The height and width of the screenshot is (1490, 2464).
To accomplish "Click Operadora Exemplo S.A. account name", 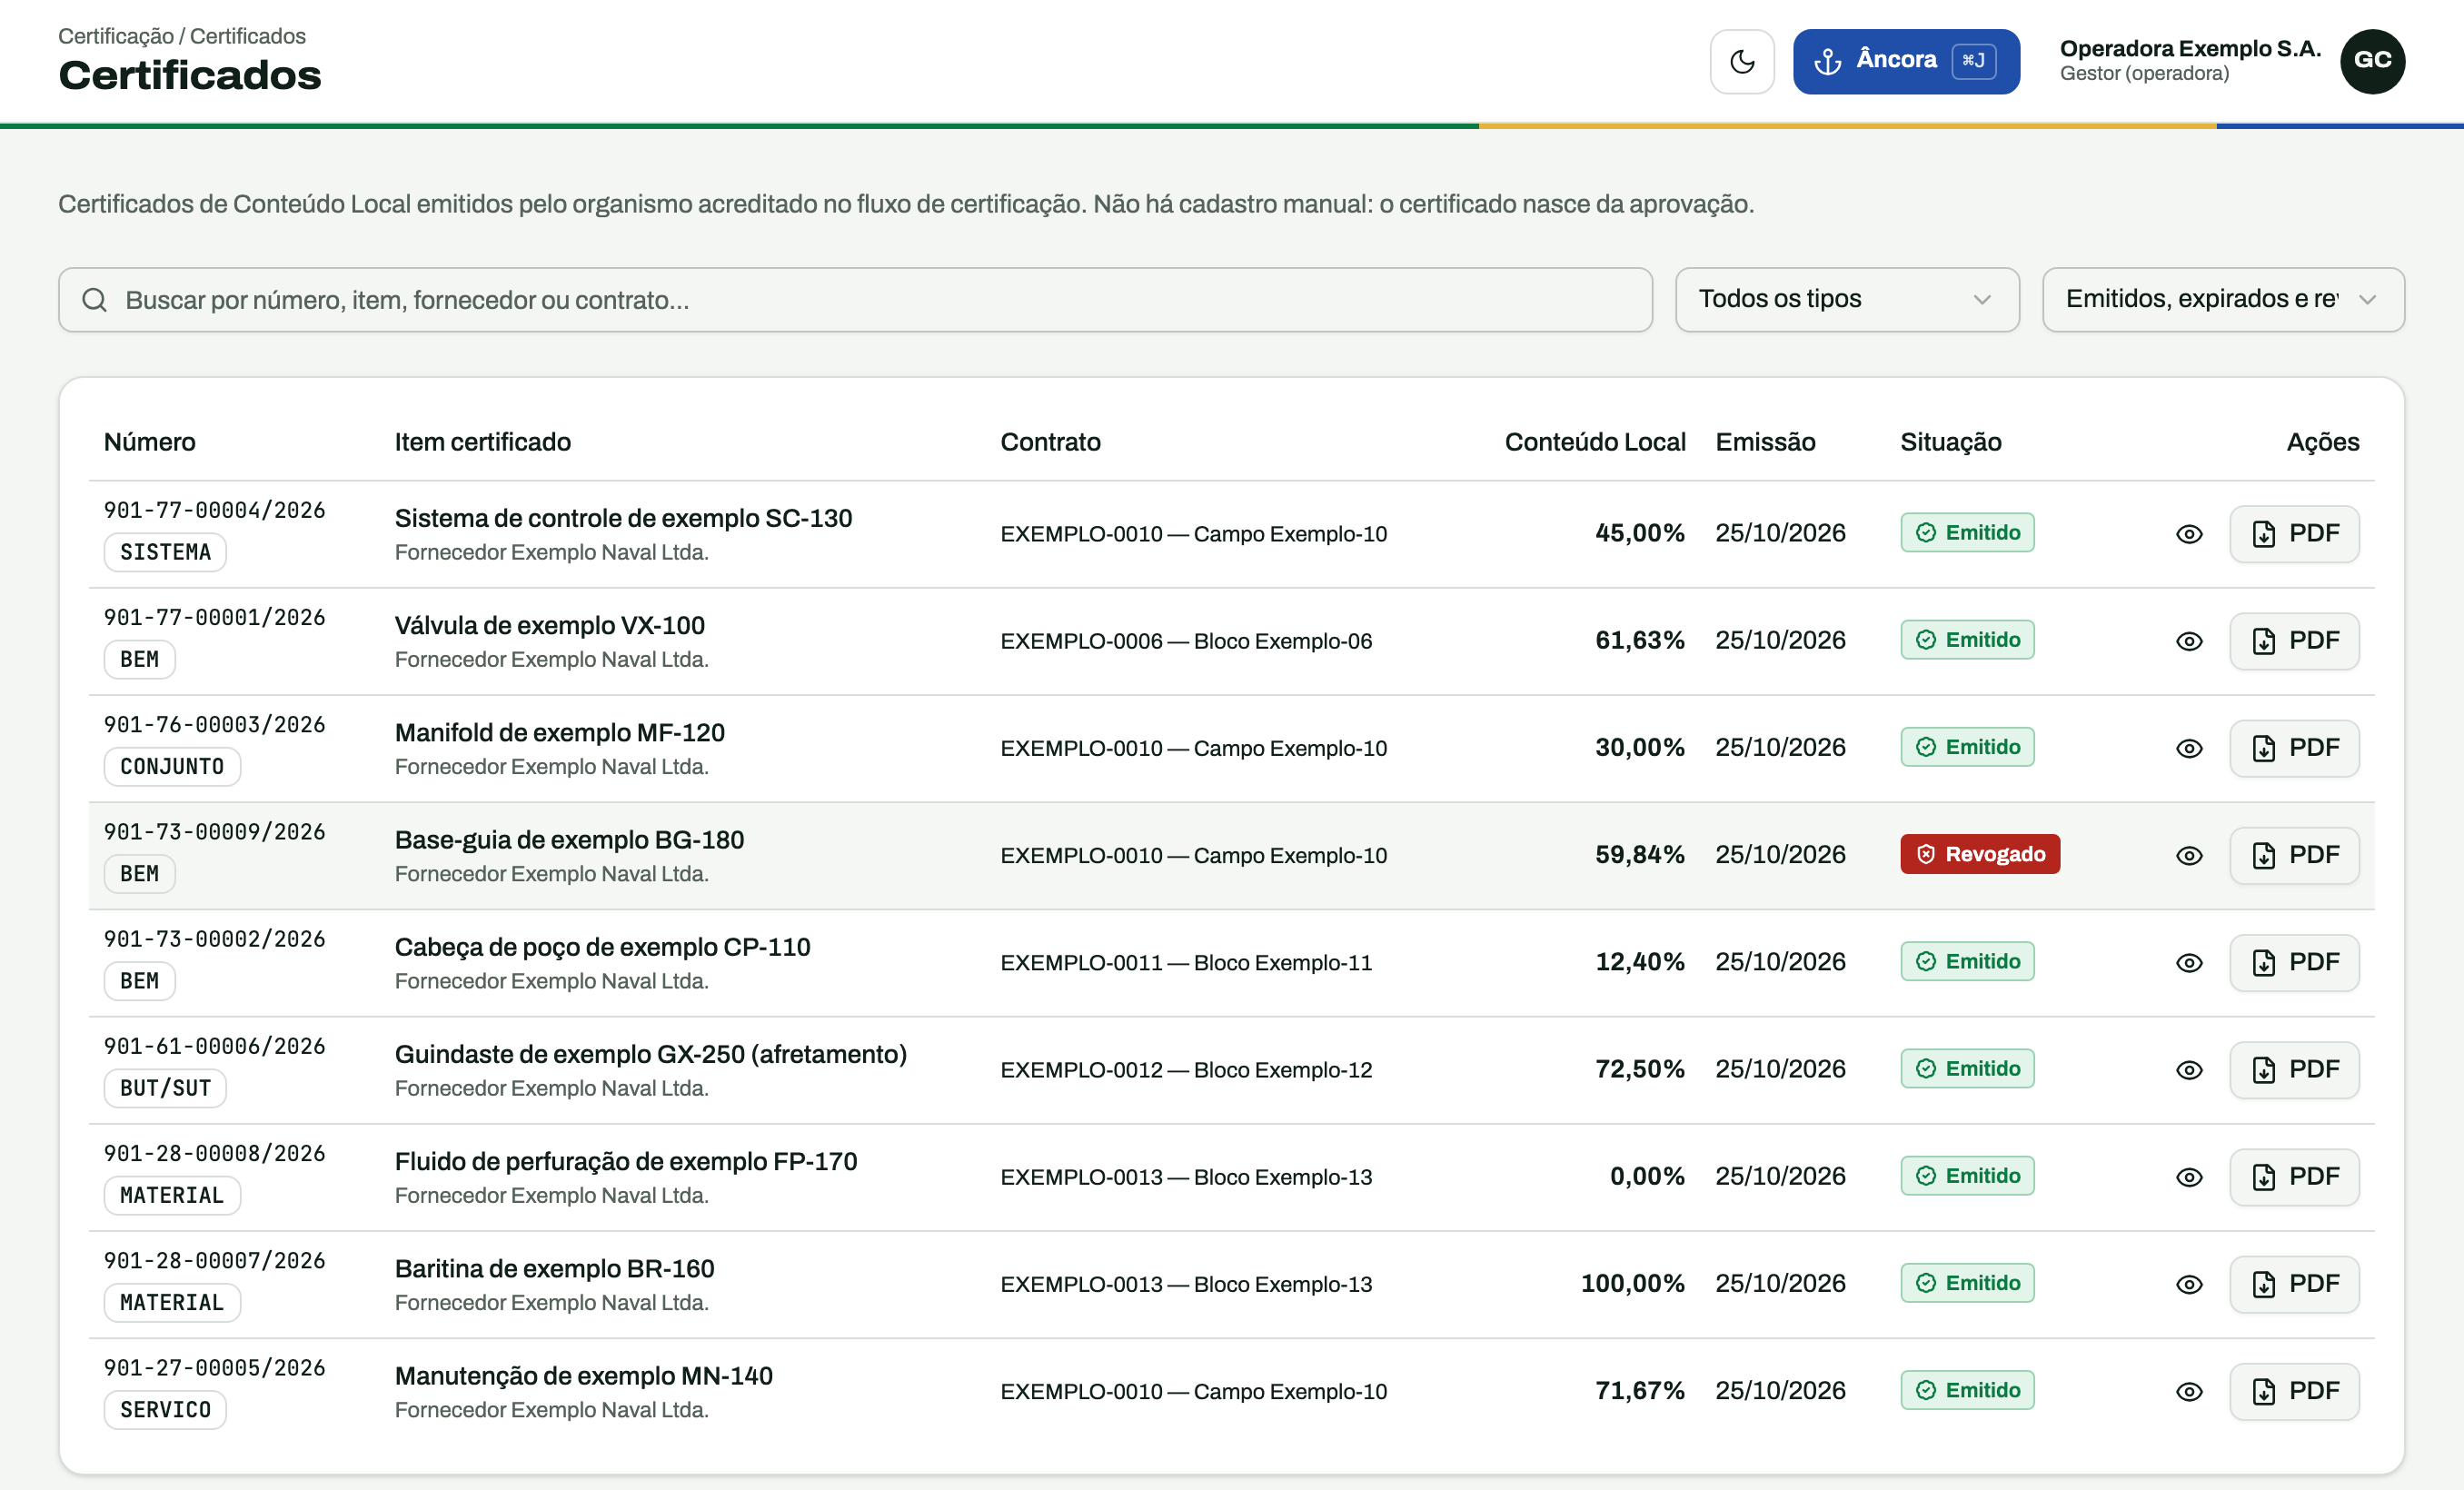I will (2190, 48).
